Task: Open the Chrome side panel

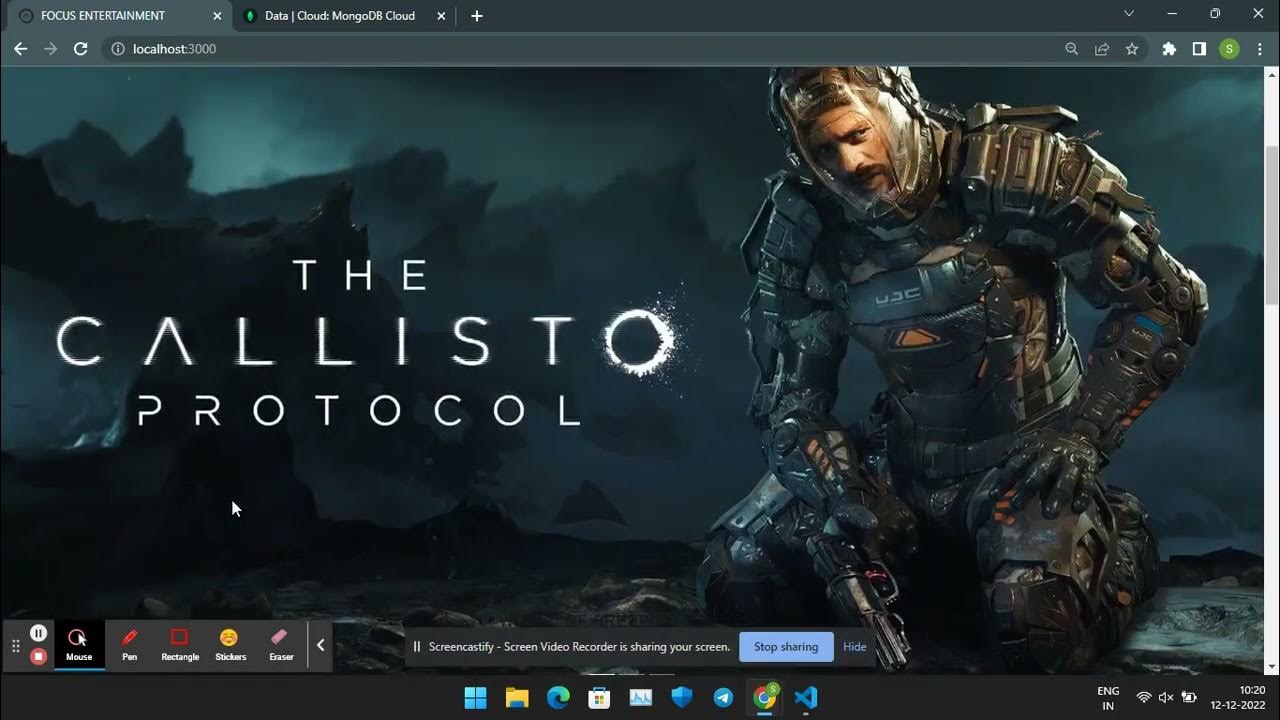Action: pos(1199,49)
